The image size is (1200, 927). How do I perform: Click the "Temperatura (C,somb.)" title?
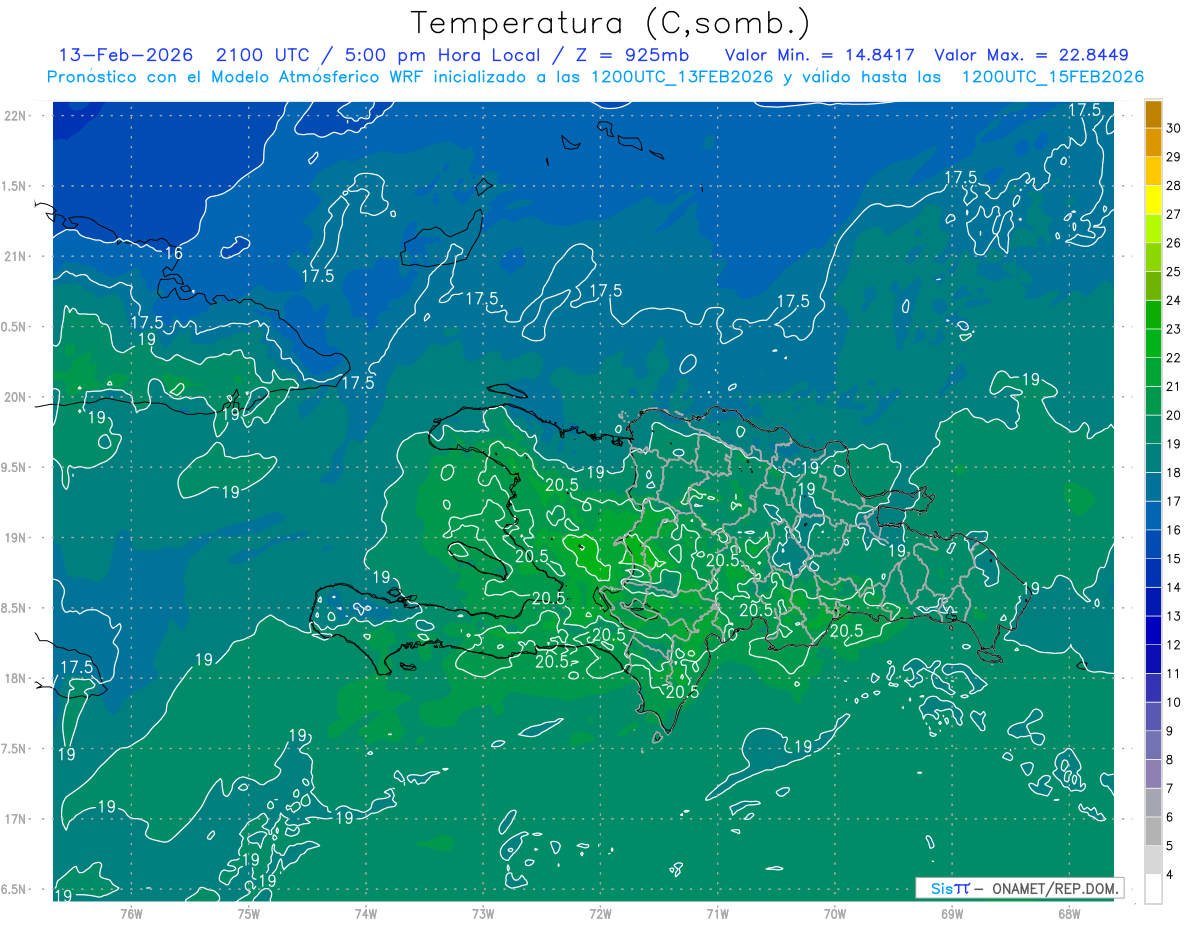point(611,22)
